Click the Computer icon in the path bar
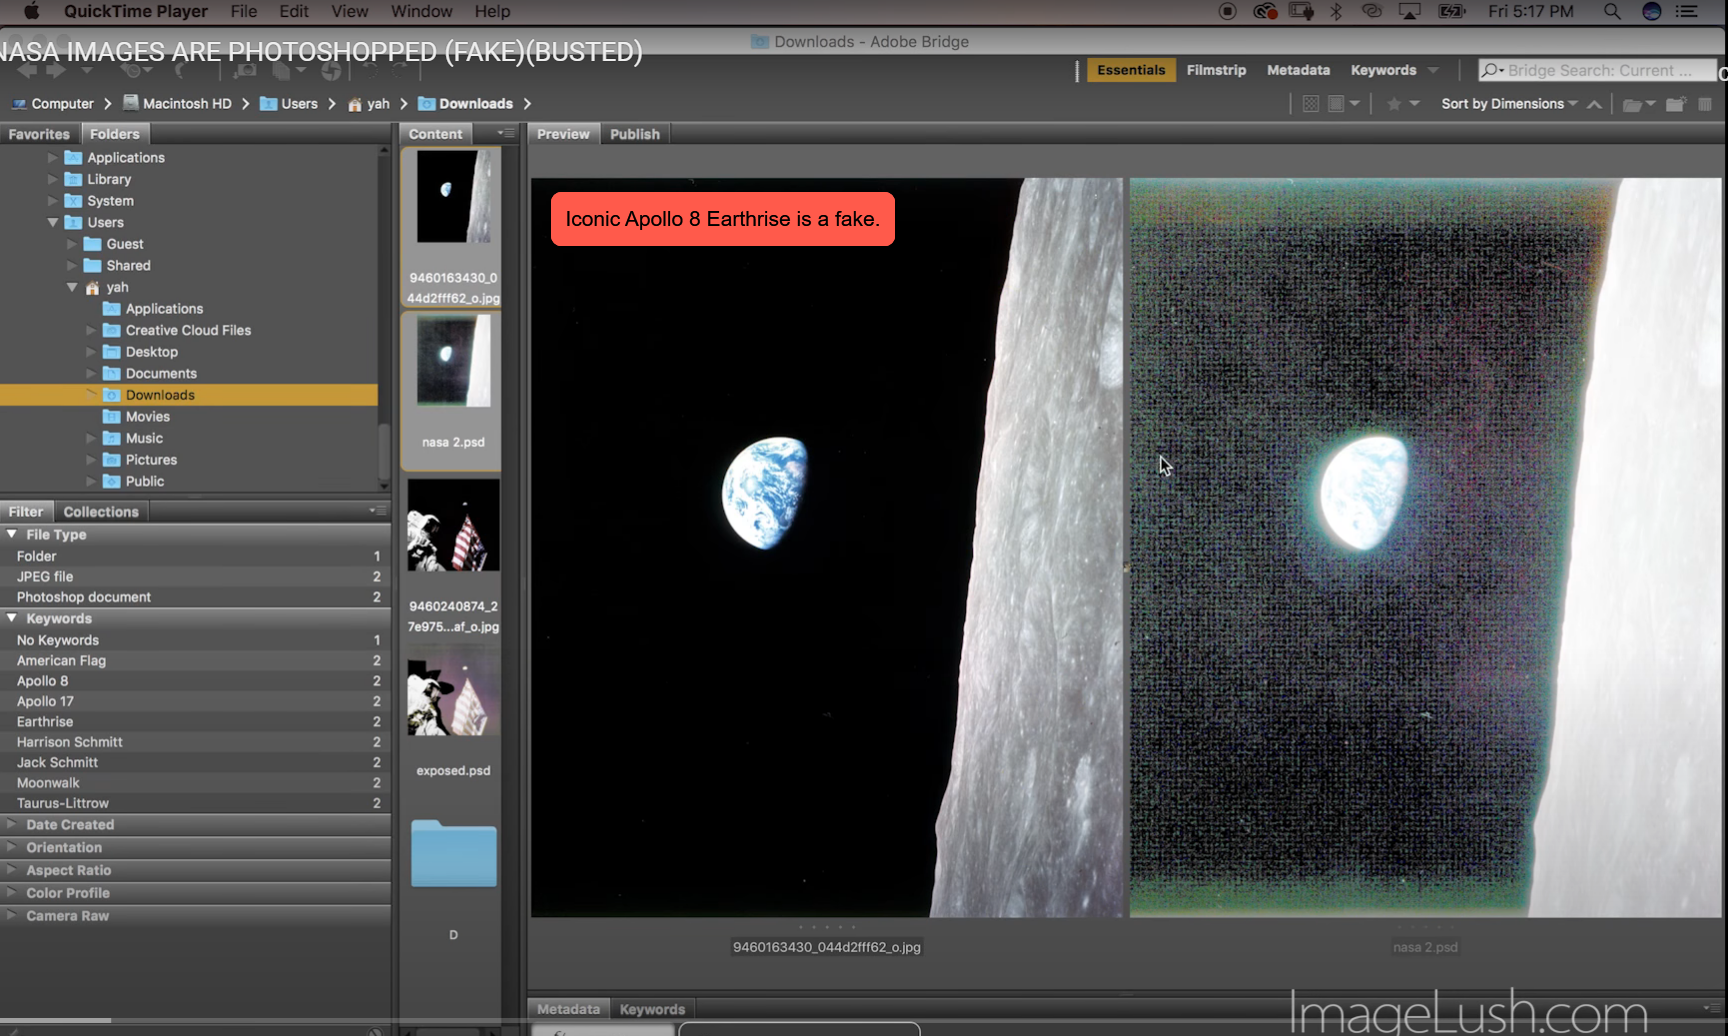Image resolution: width=1728 pixels, height=1036 pixels. [19, 104]
